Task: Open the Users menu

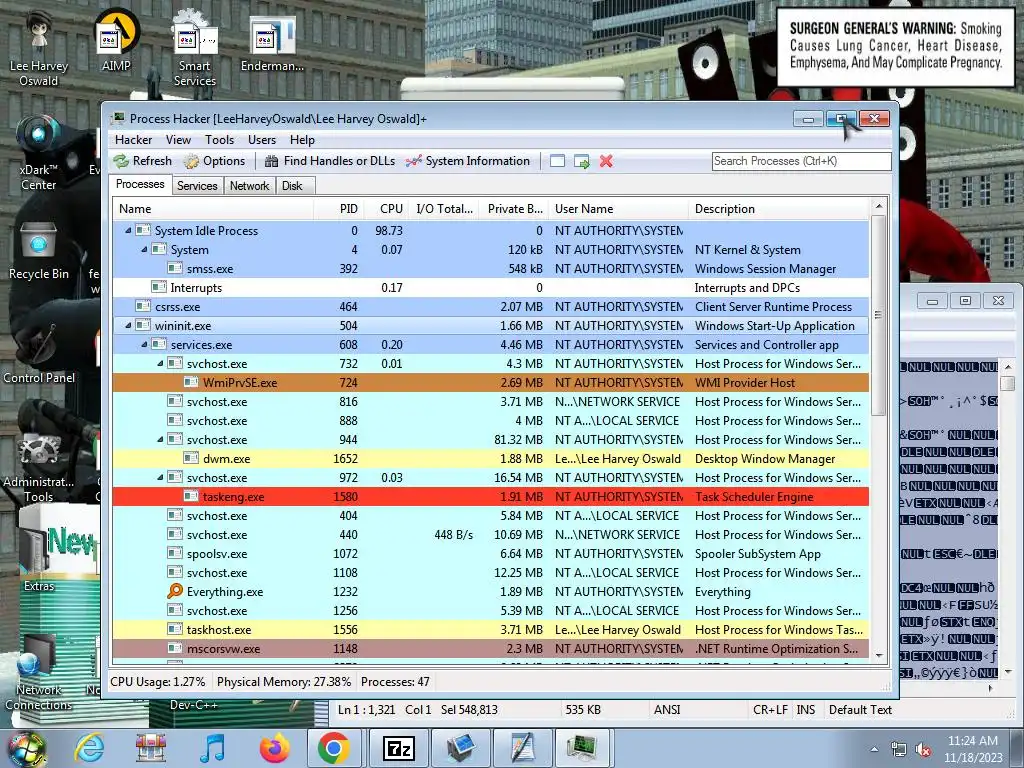Action: tap(261, 140)
